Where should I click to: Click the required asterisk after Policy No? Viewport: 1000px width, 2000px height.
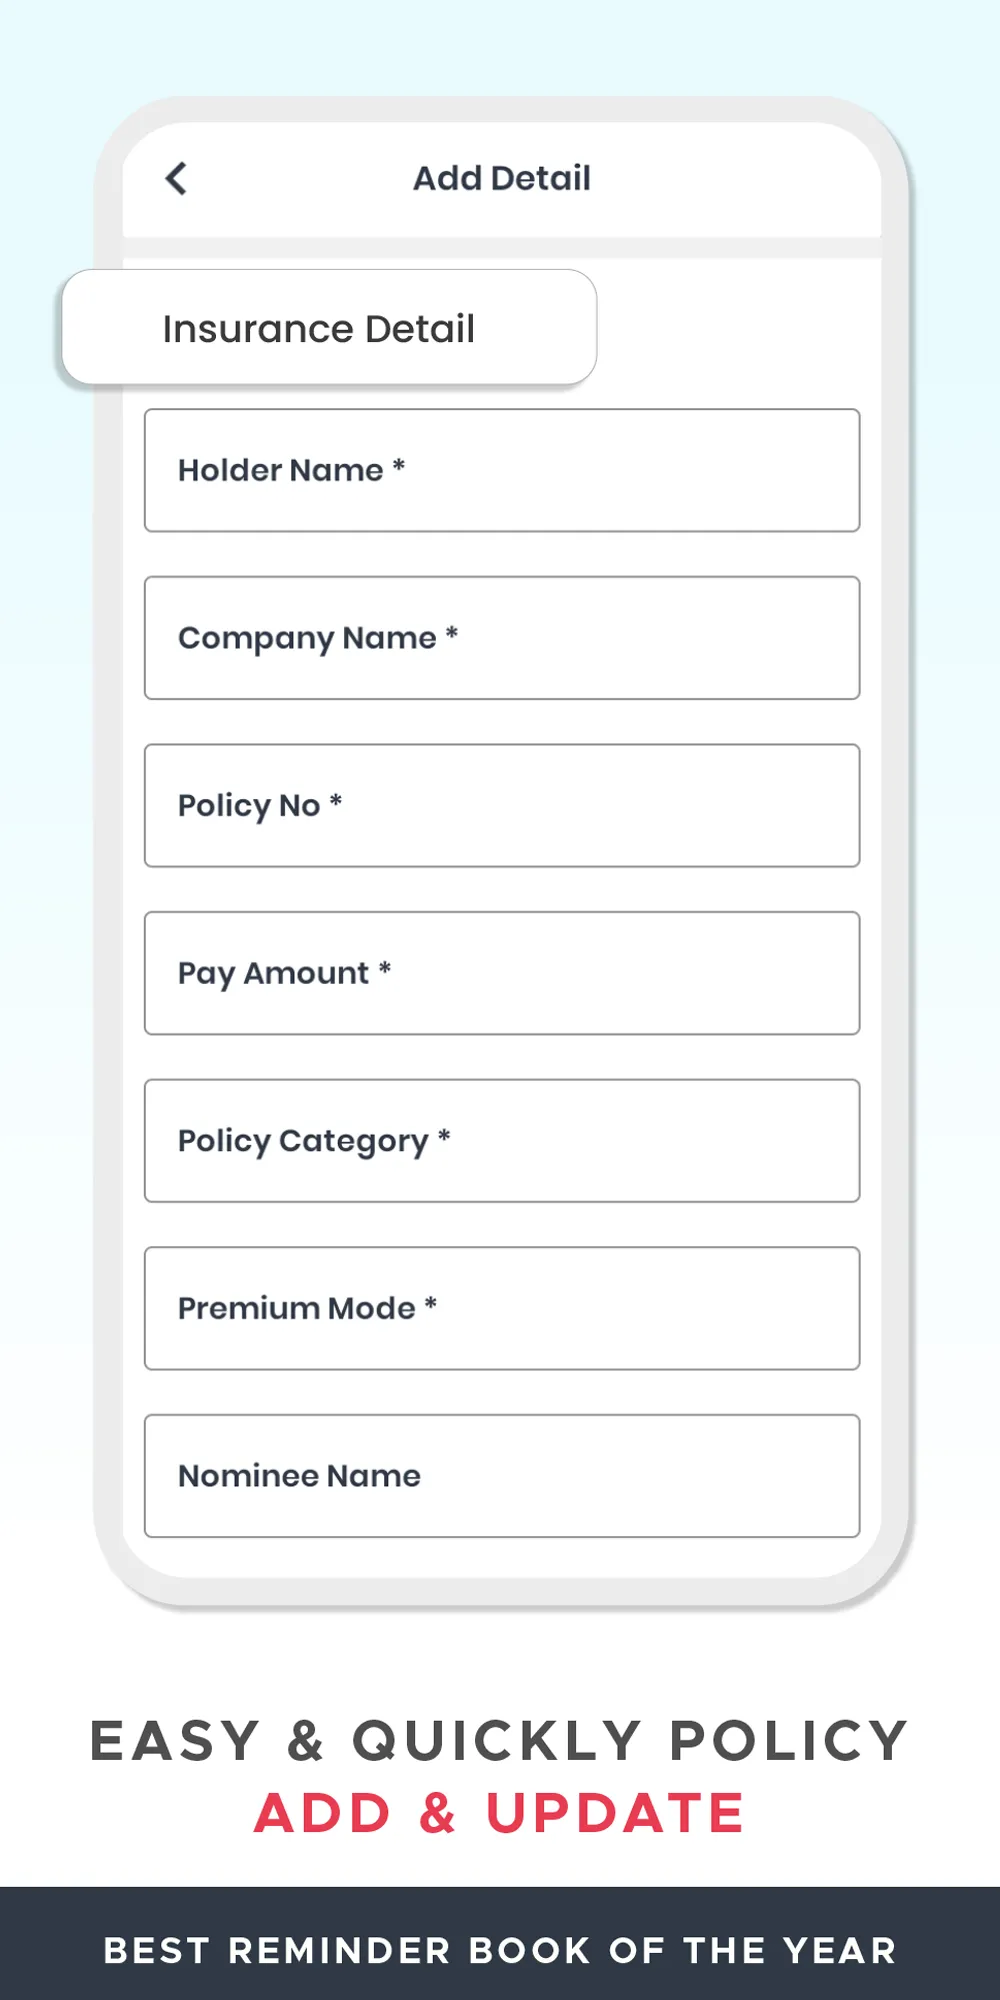coord(336,800)
